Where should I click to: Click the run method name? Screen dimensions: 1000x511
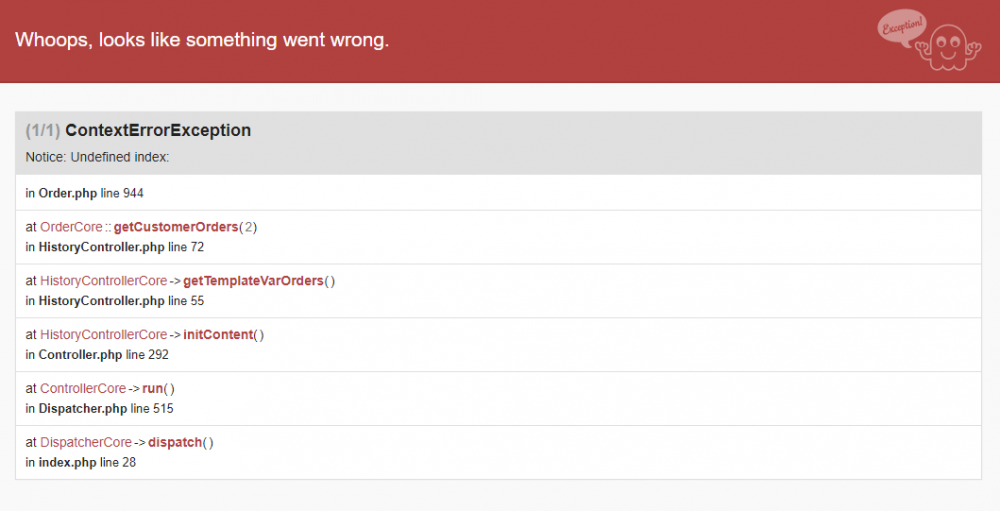coord(152,388)
